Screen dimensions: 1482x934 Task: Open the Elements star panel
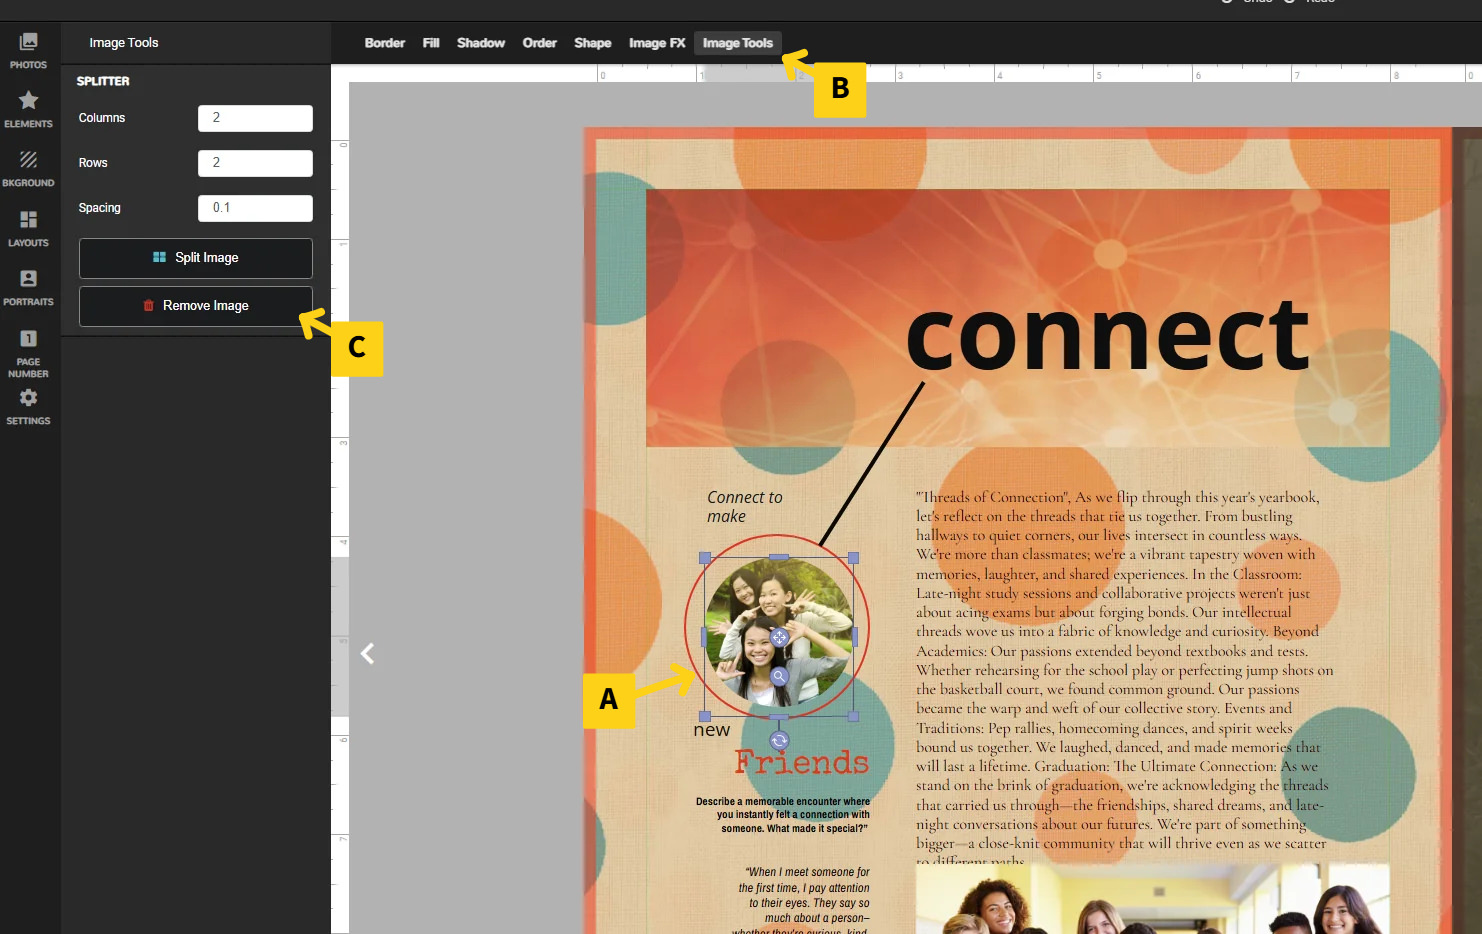coord(28,110)
